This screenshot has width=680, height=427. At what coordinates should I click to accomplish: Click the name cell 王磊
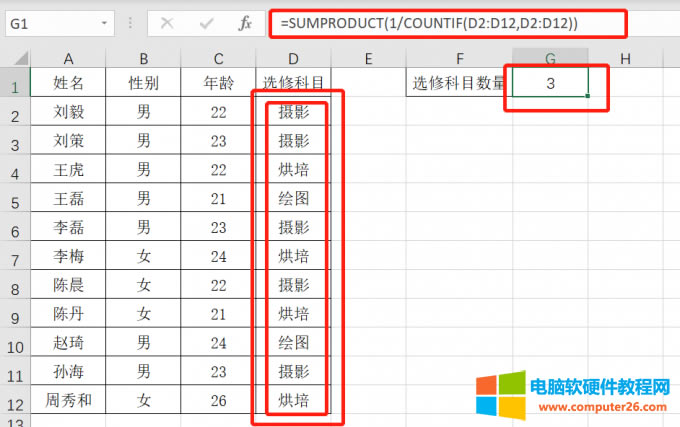click(x=68, y=199)
